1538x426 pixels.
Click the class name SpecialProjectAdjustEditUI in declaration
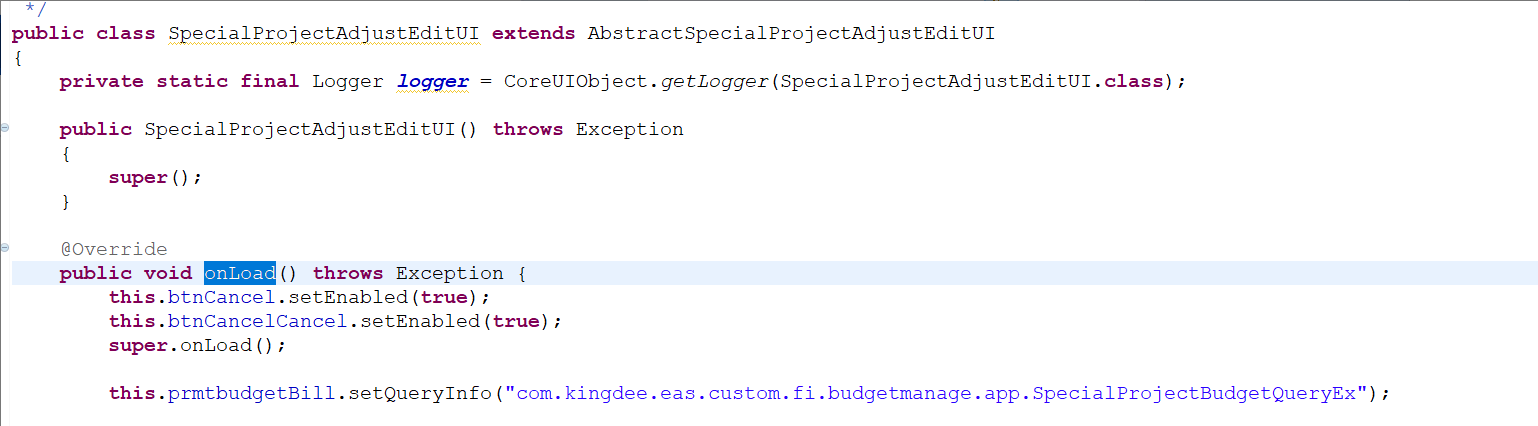tap(324, 33)
